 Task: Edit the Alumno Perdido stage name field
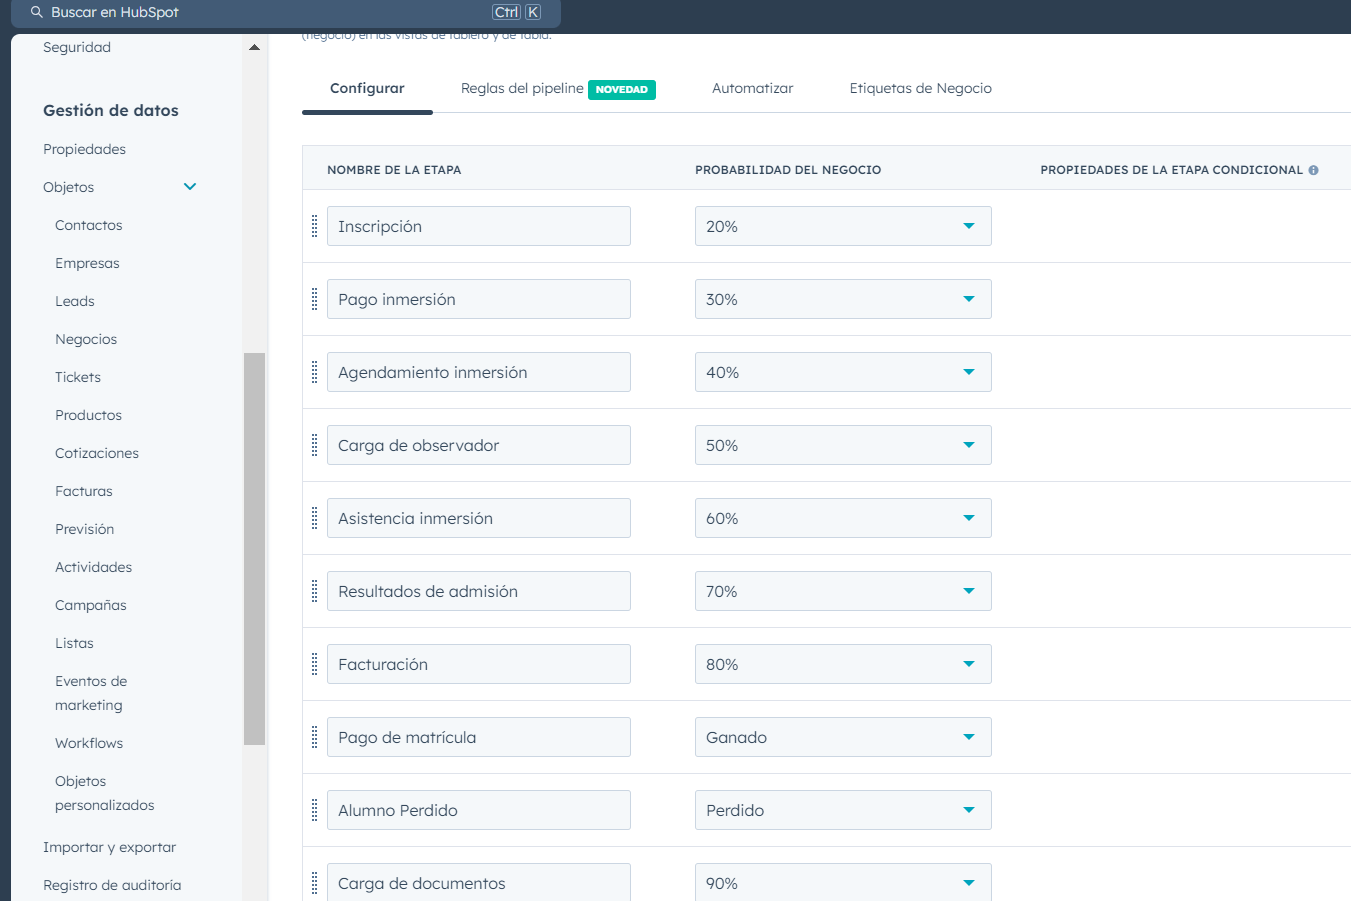pyautogui.click(x=479, y=810)
